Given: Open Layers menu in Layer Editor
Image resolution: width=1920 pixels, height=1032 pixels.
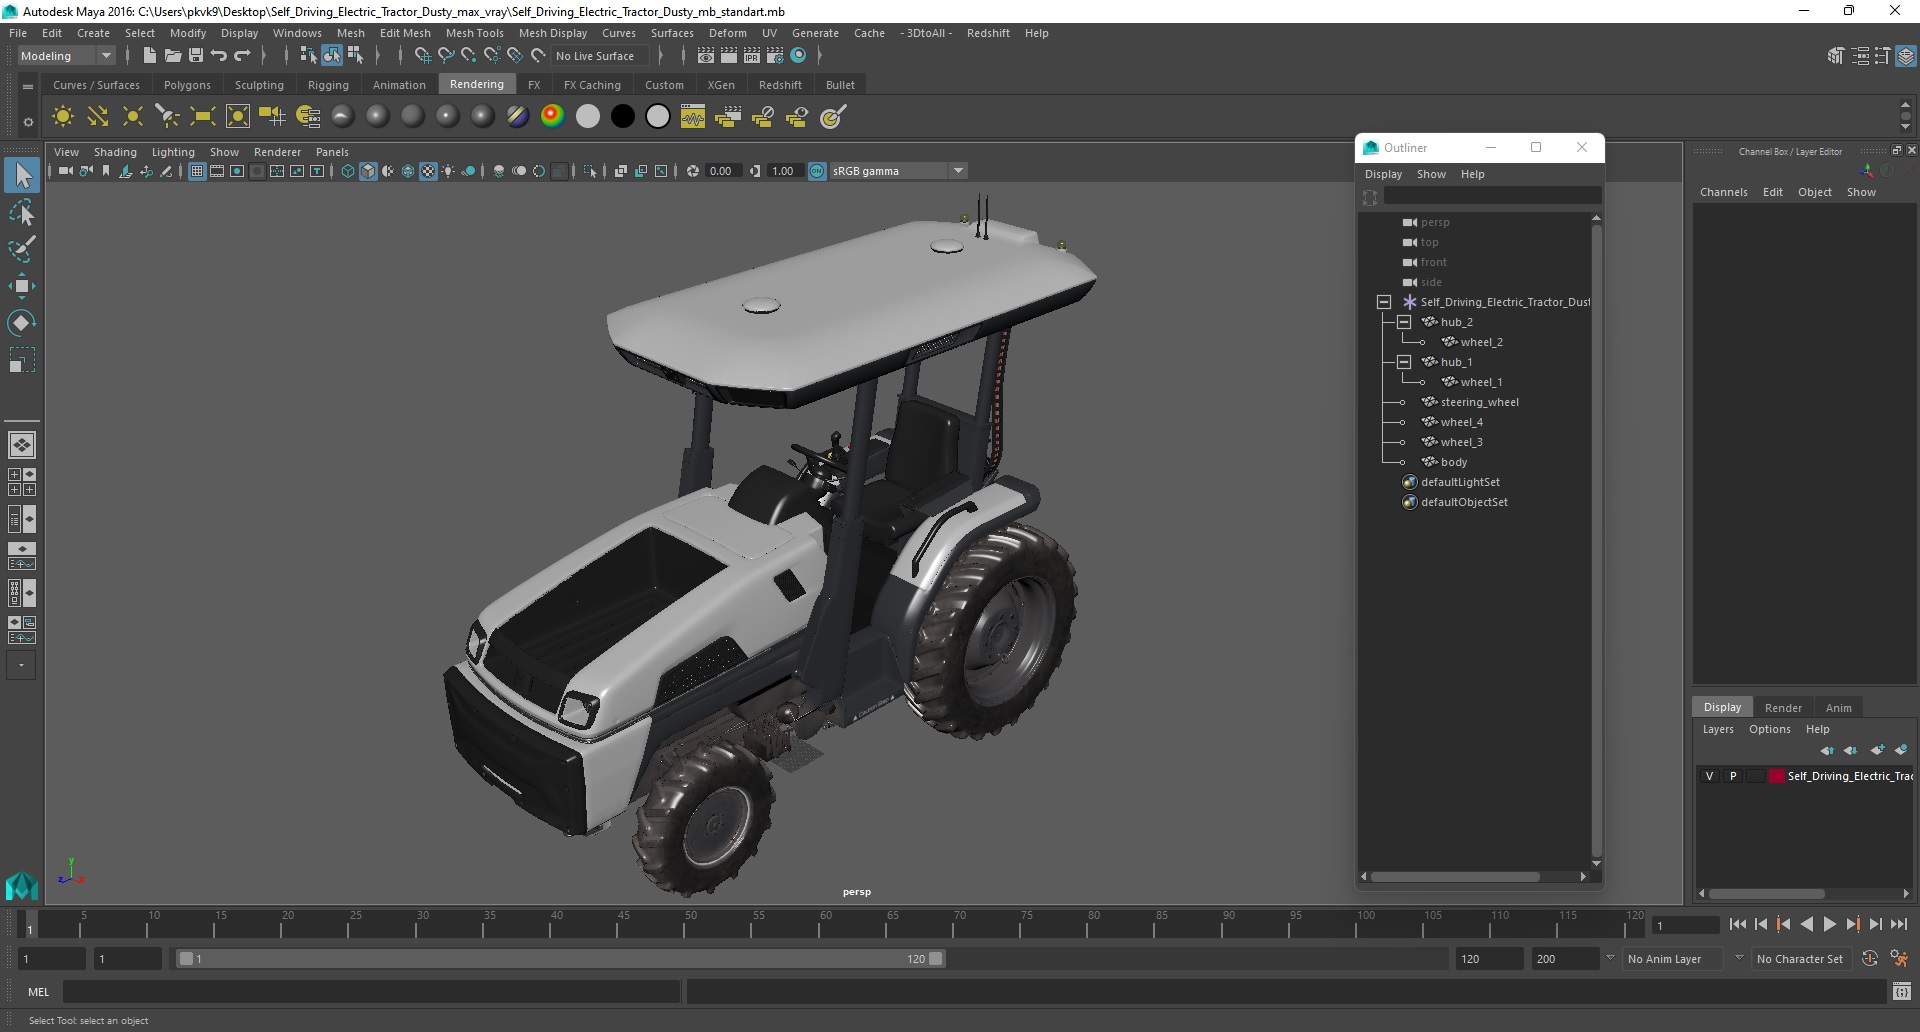Looking at the screenshot, I should (1718, 729).
